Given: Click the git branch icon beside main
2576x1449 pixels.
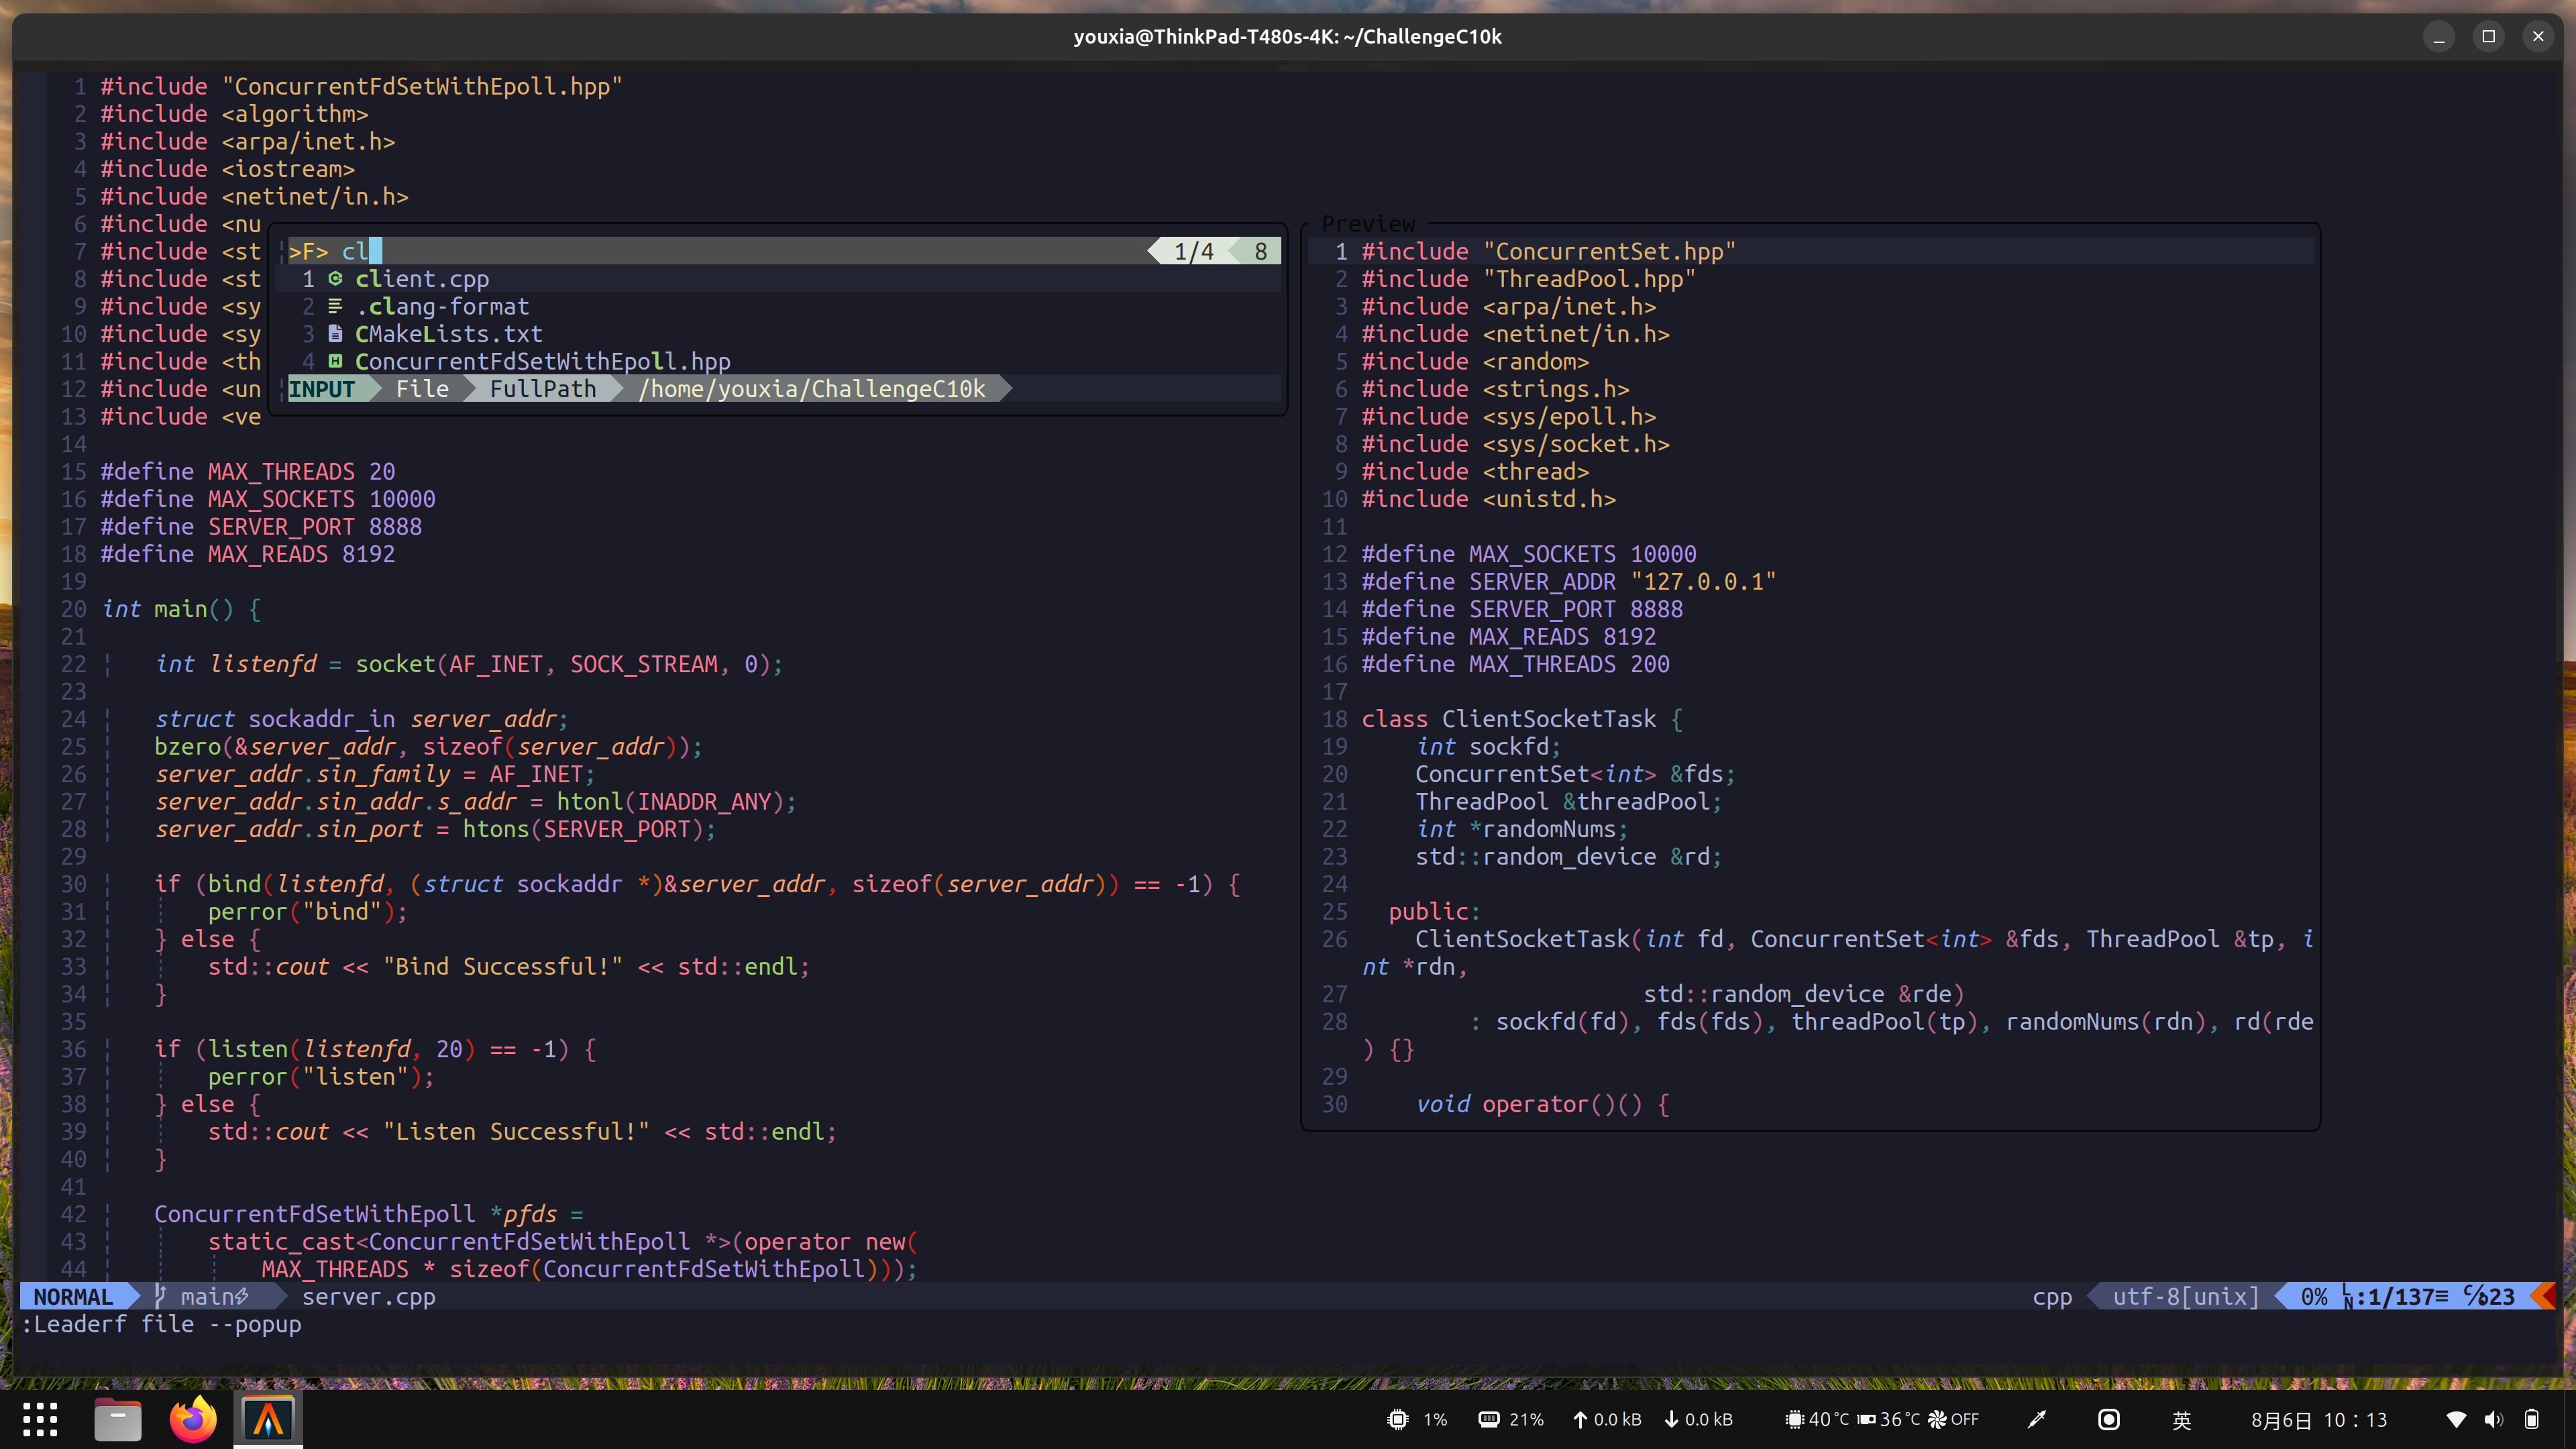Looking at the screenshot, I should click(160, 1296).
